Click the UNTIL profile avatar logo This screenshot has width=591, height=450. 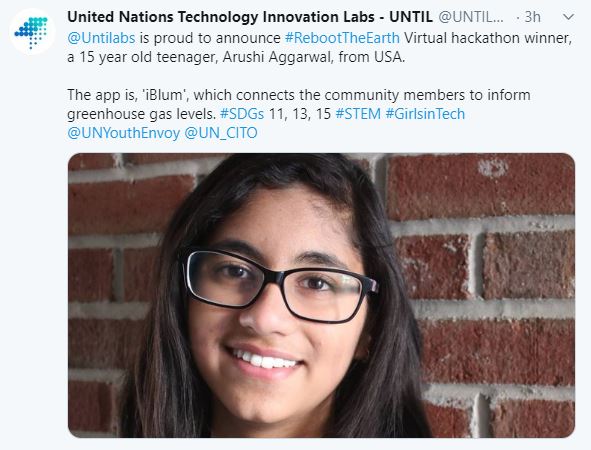32,32
